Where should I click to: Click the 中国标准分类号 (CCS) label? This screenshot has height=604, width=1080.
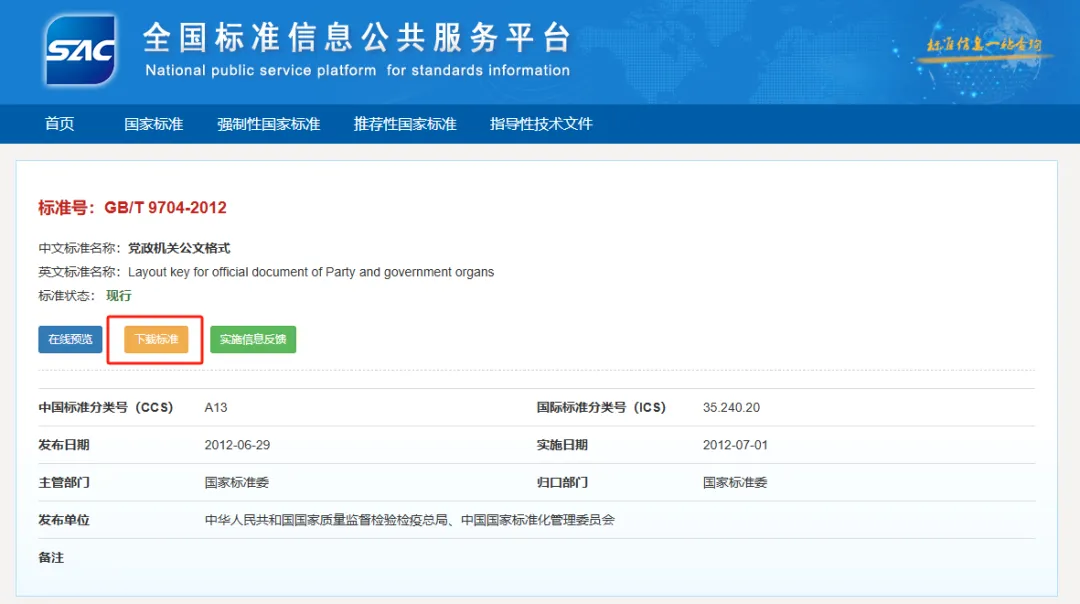105,408
